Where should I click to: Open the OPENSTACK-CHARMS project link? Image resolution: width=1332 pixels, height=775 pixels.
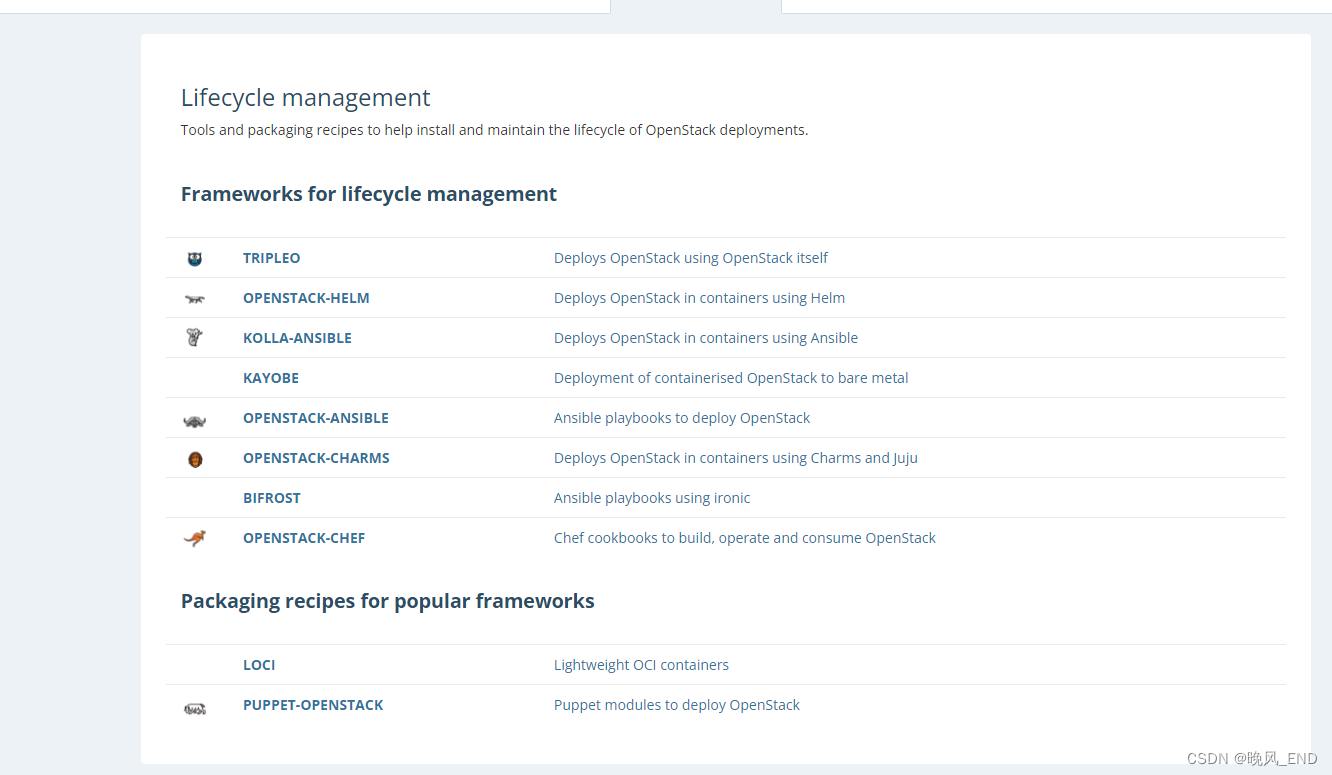316,458
